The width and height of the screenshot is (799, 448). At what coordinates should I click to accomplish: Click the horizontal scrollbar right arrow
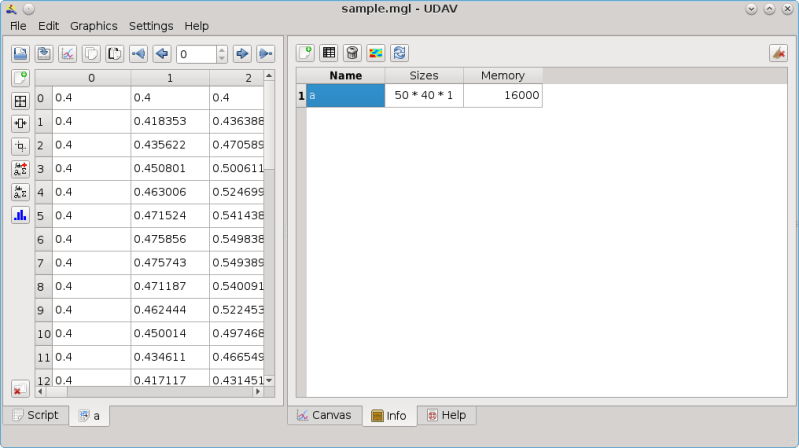point(258,392)
